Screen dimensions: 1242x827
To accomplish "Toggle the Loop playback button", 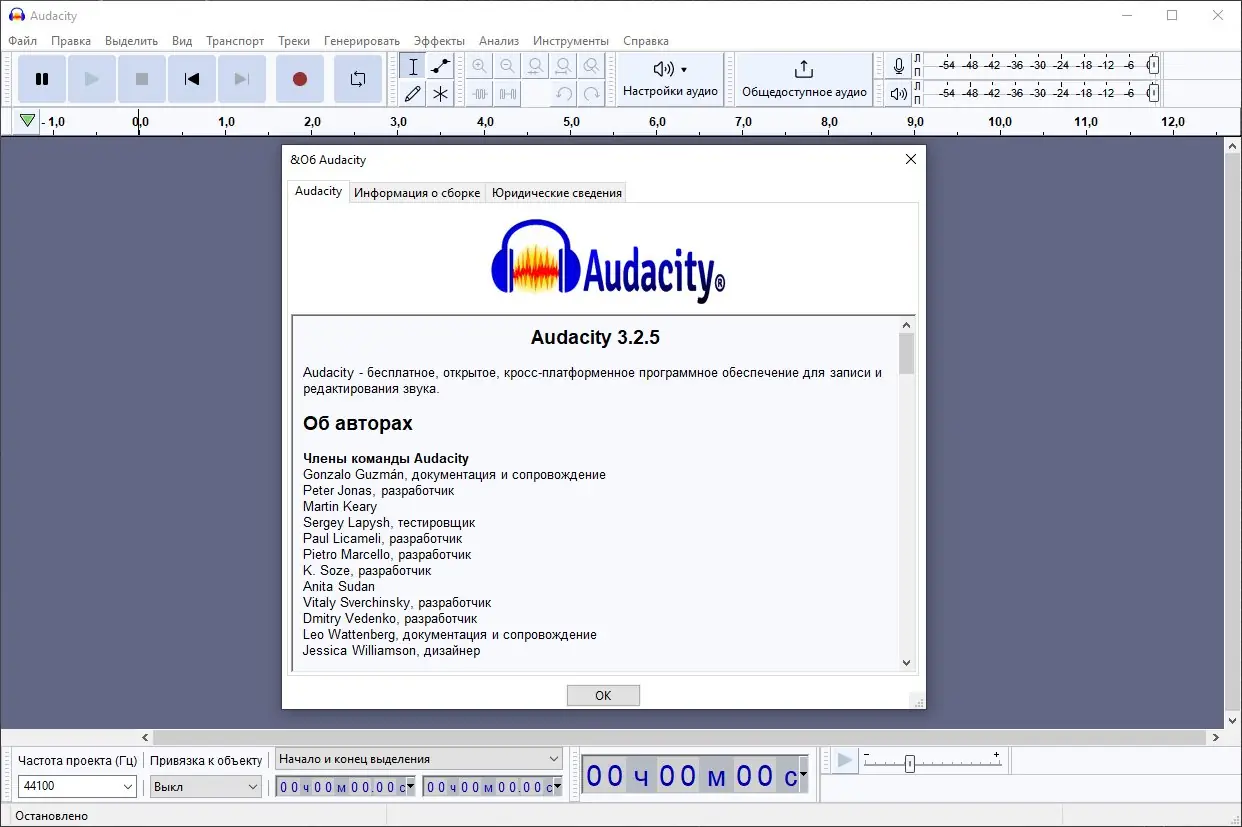I will point(358,79).
